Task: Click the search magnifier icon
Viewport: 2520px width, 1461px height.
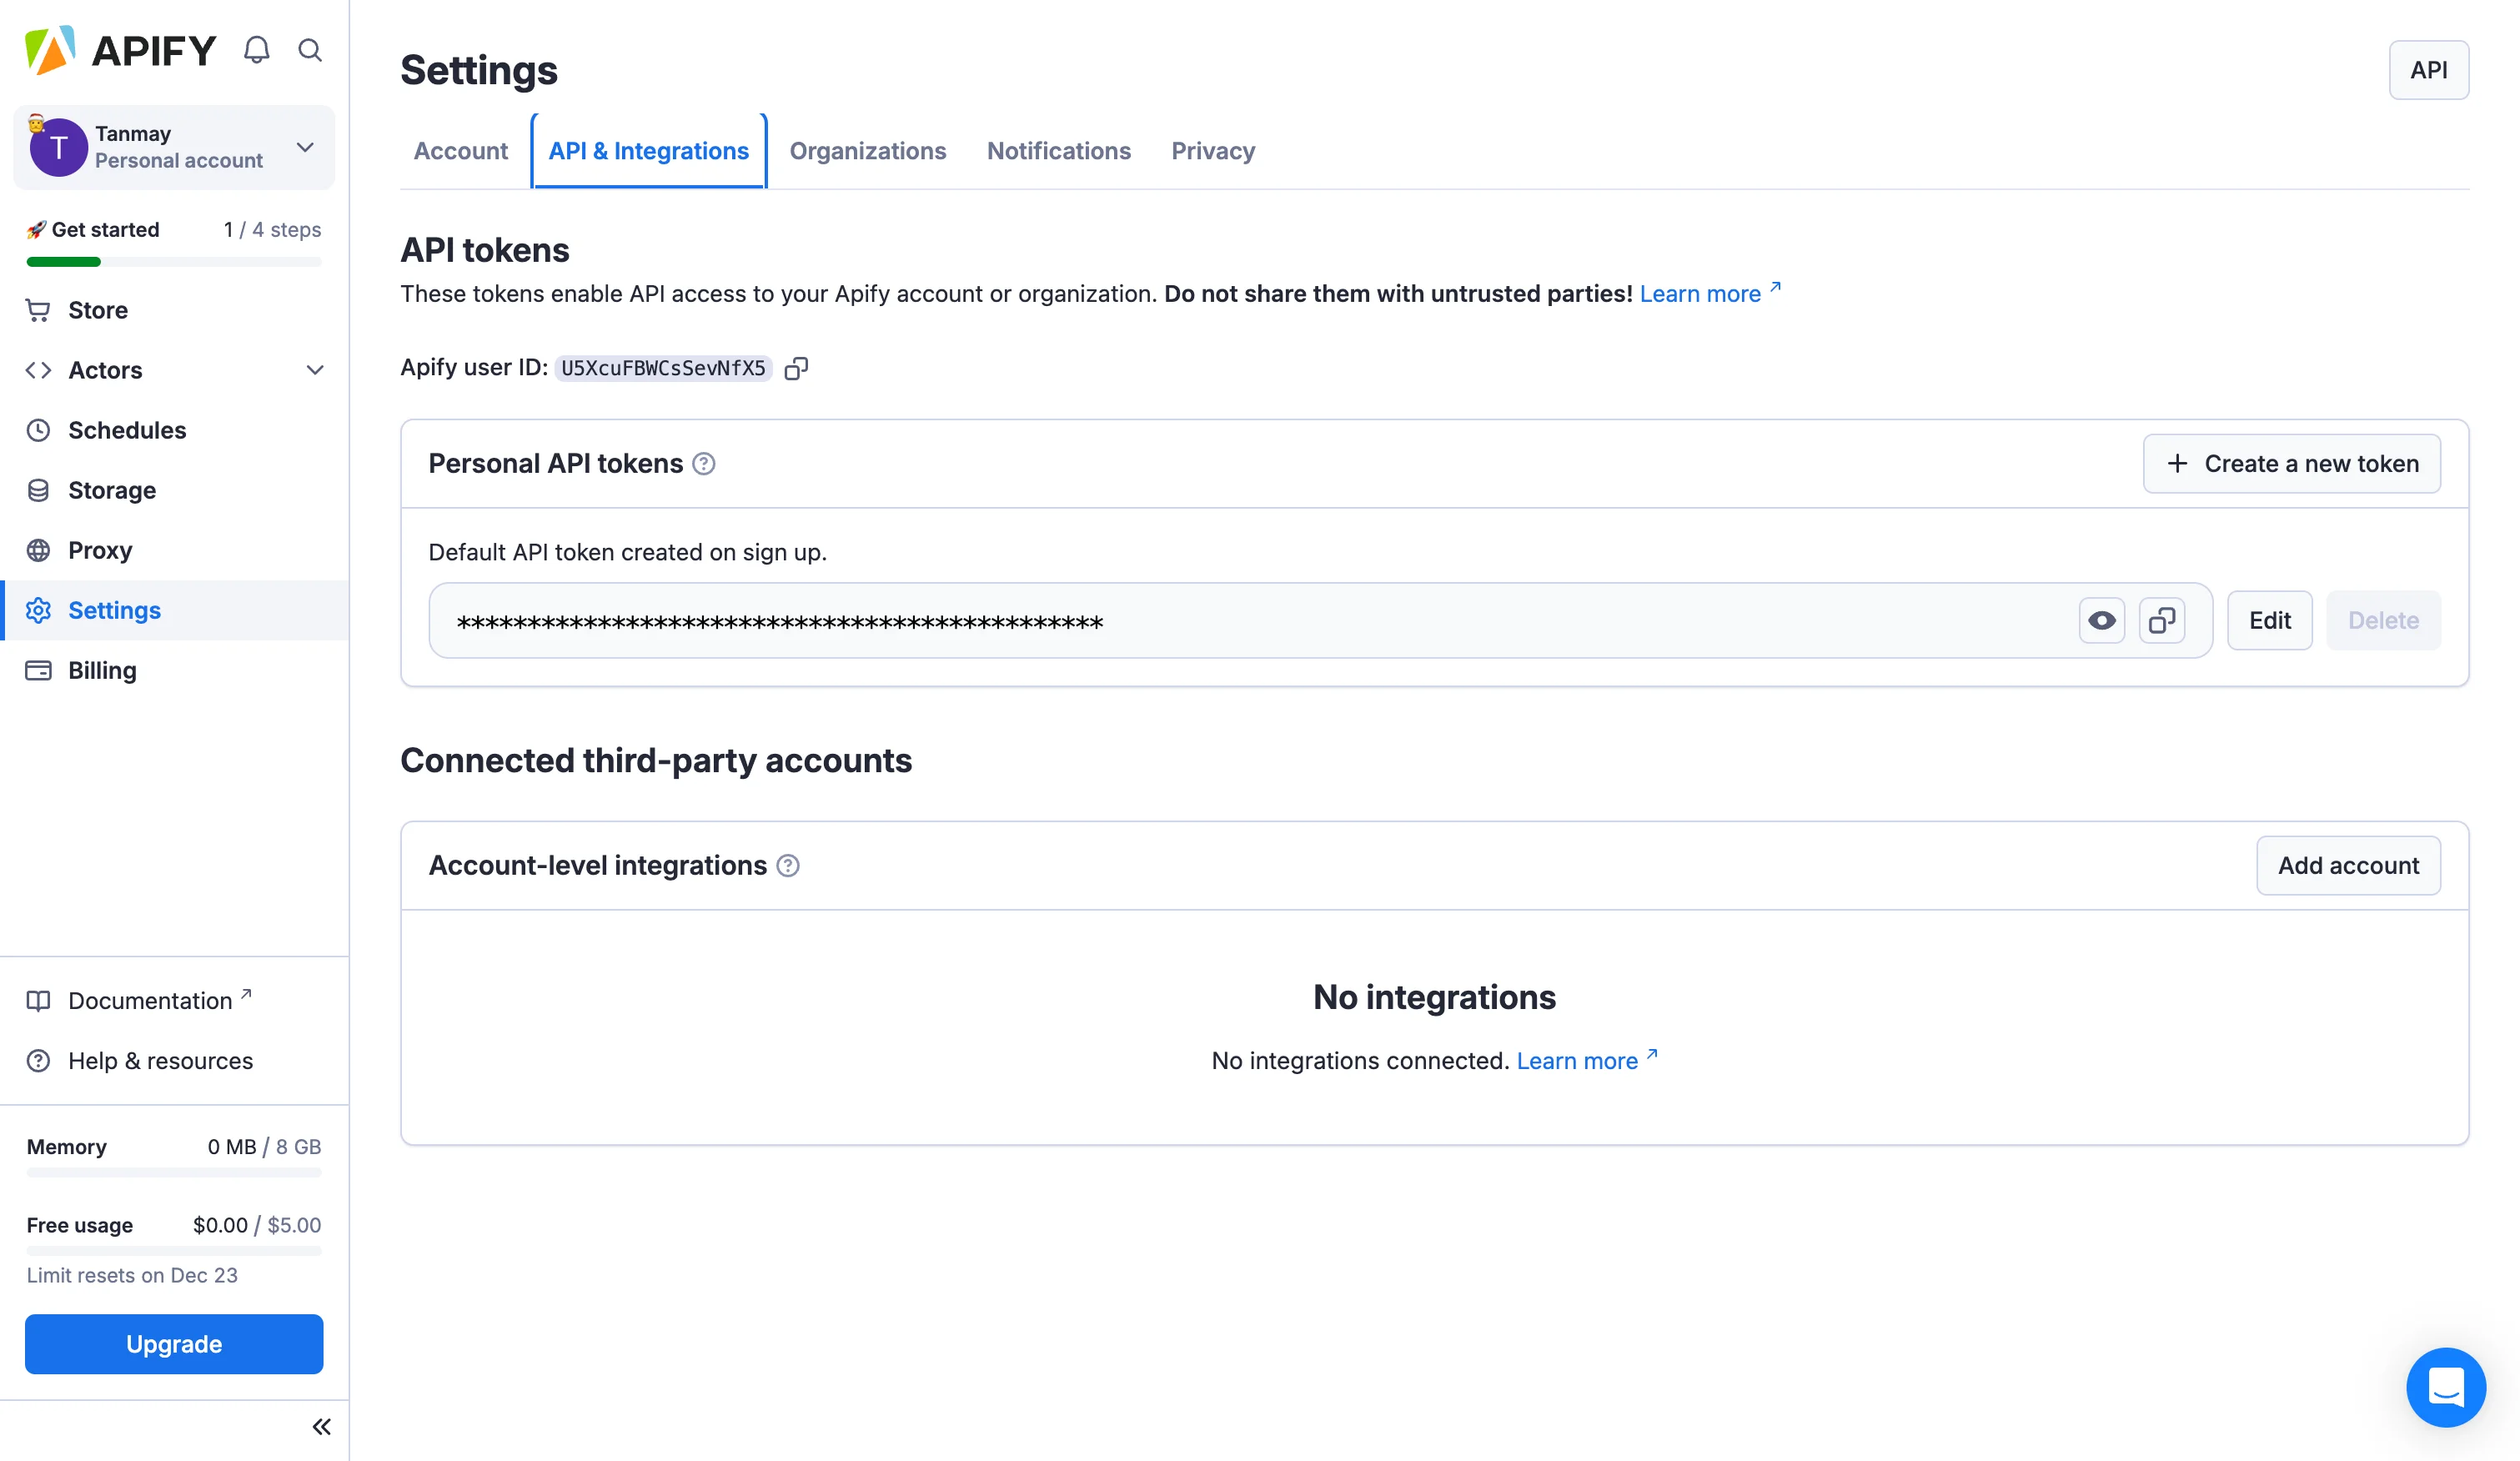Action: (310, 50)
